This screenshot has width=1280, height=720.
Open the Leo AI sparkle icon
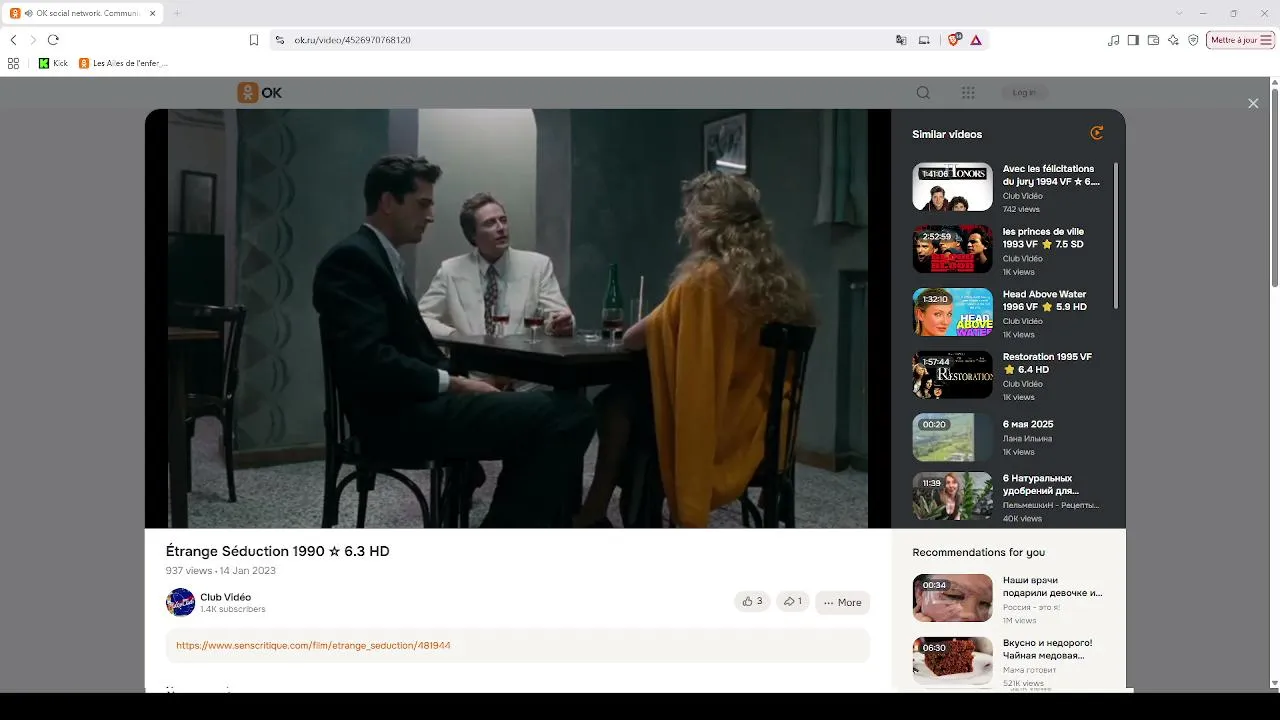pyautogui.click(x=1173, y=40)
